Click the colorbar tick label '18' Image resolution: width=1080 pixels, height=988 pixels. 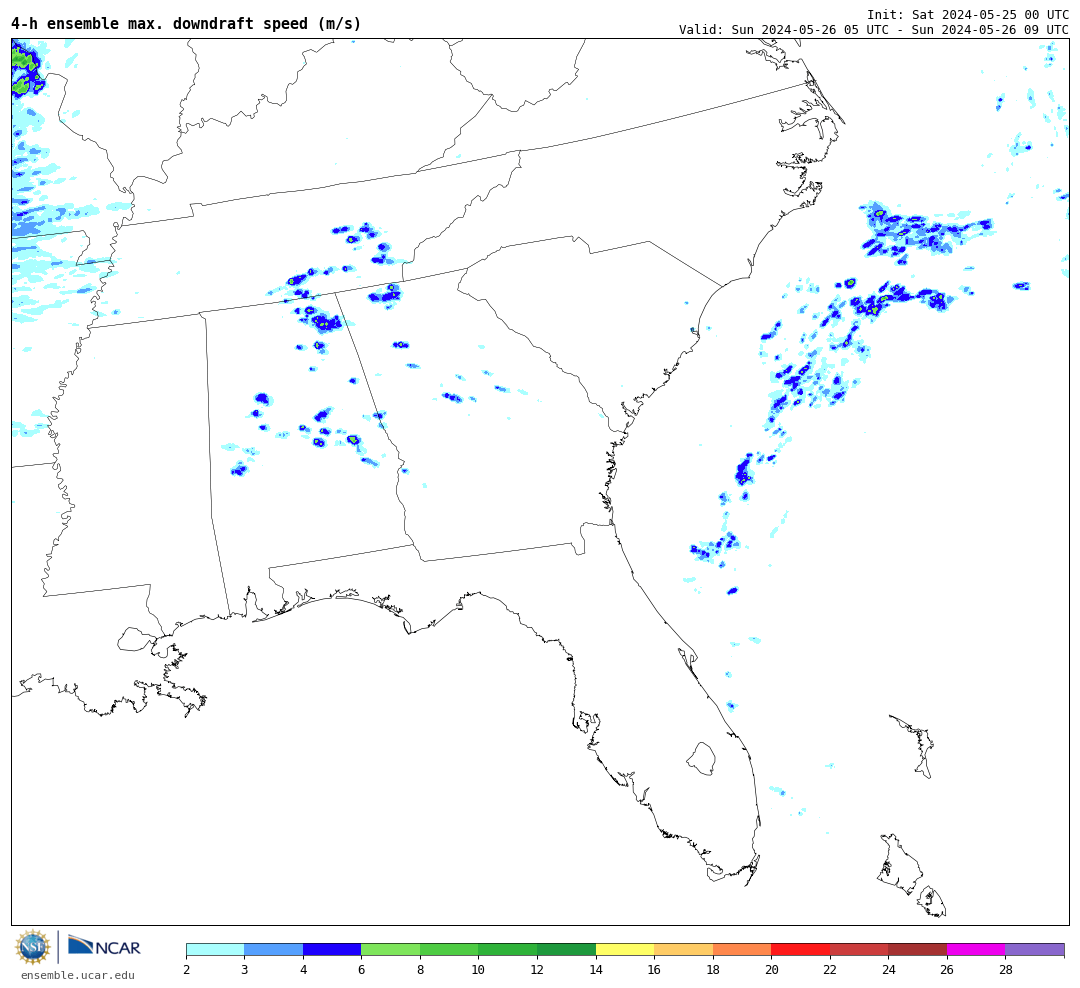713,969
